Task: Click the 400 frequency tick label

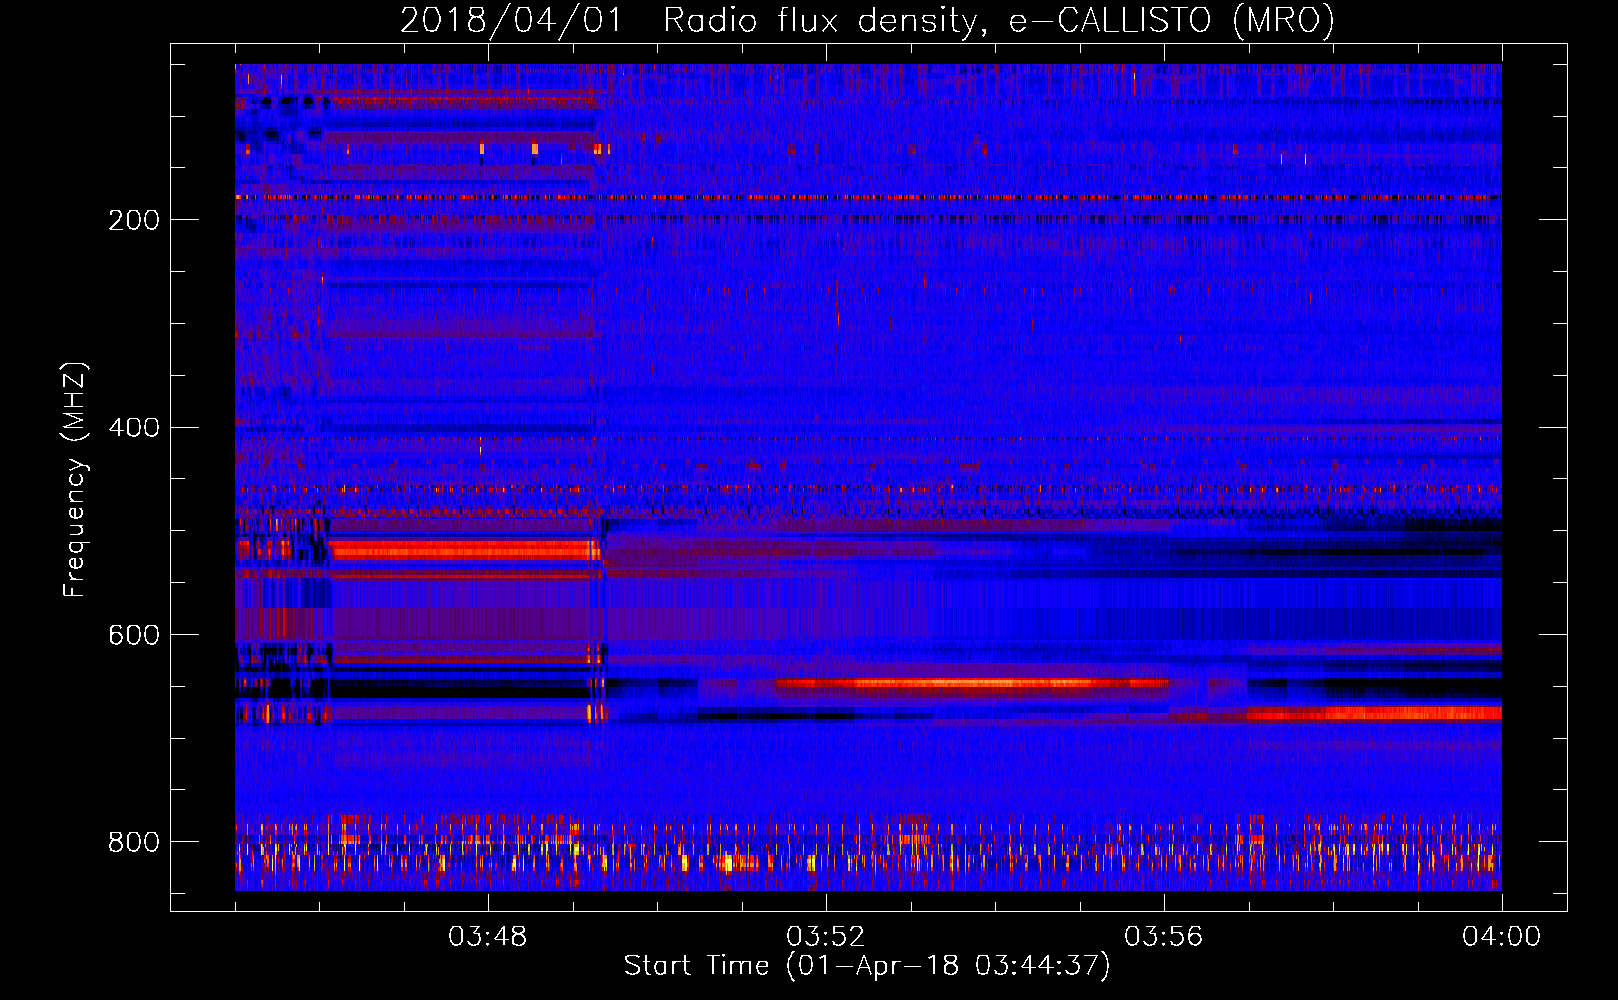Action: 134,428
